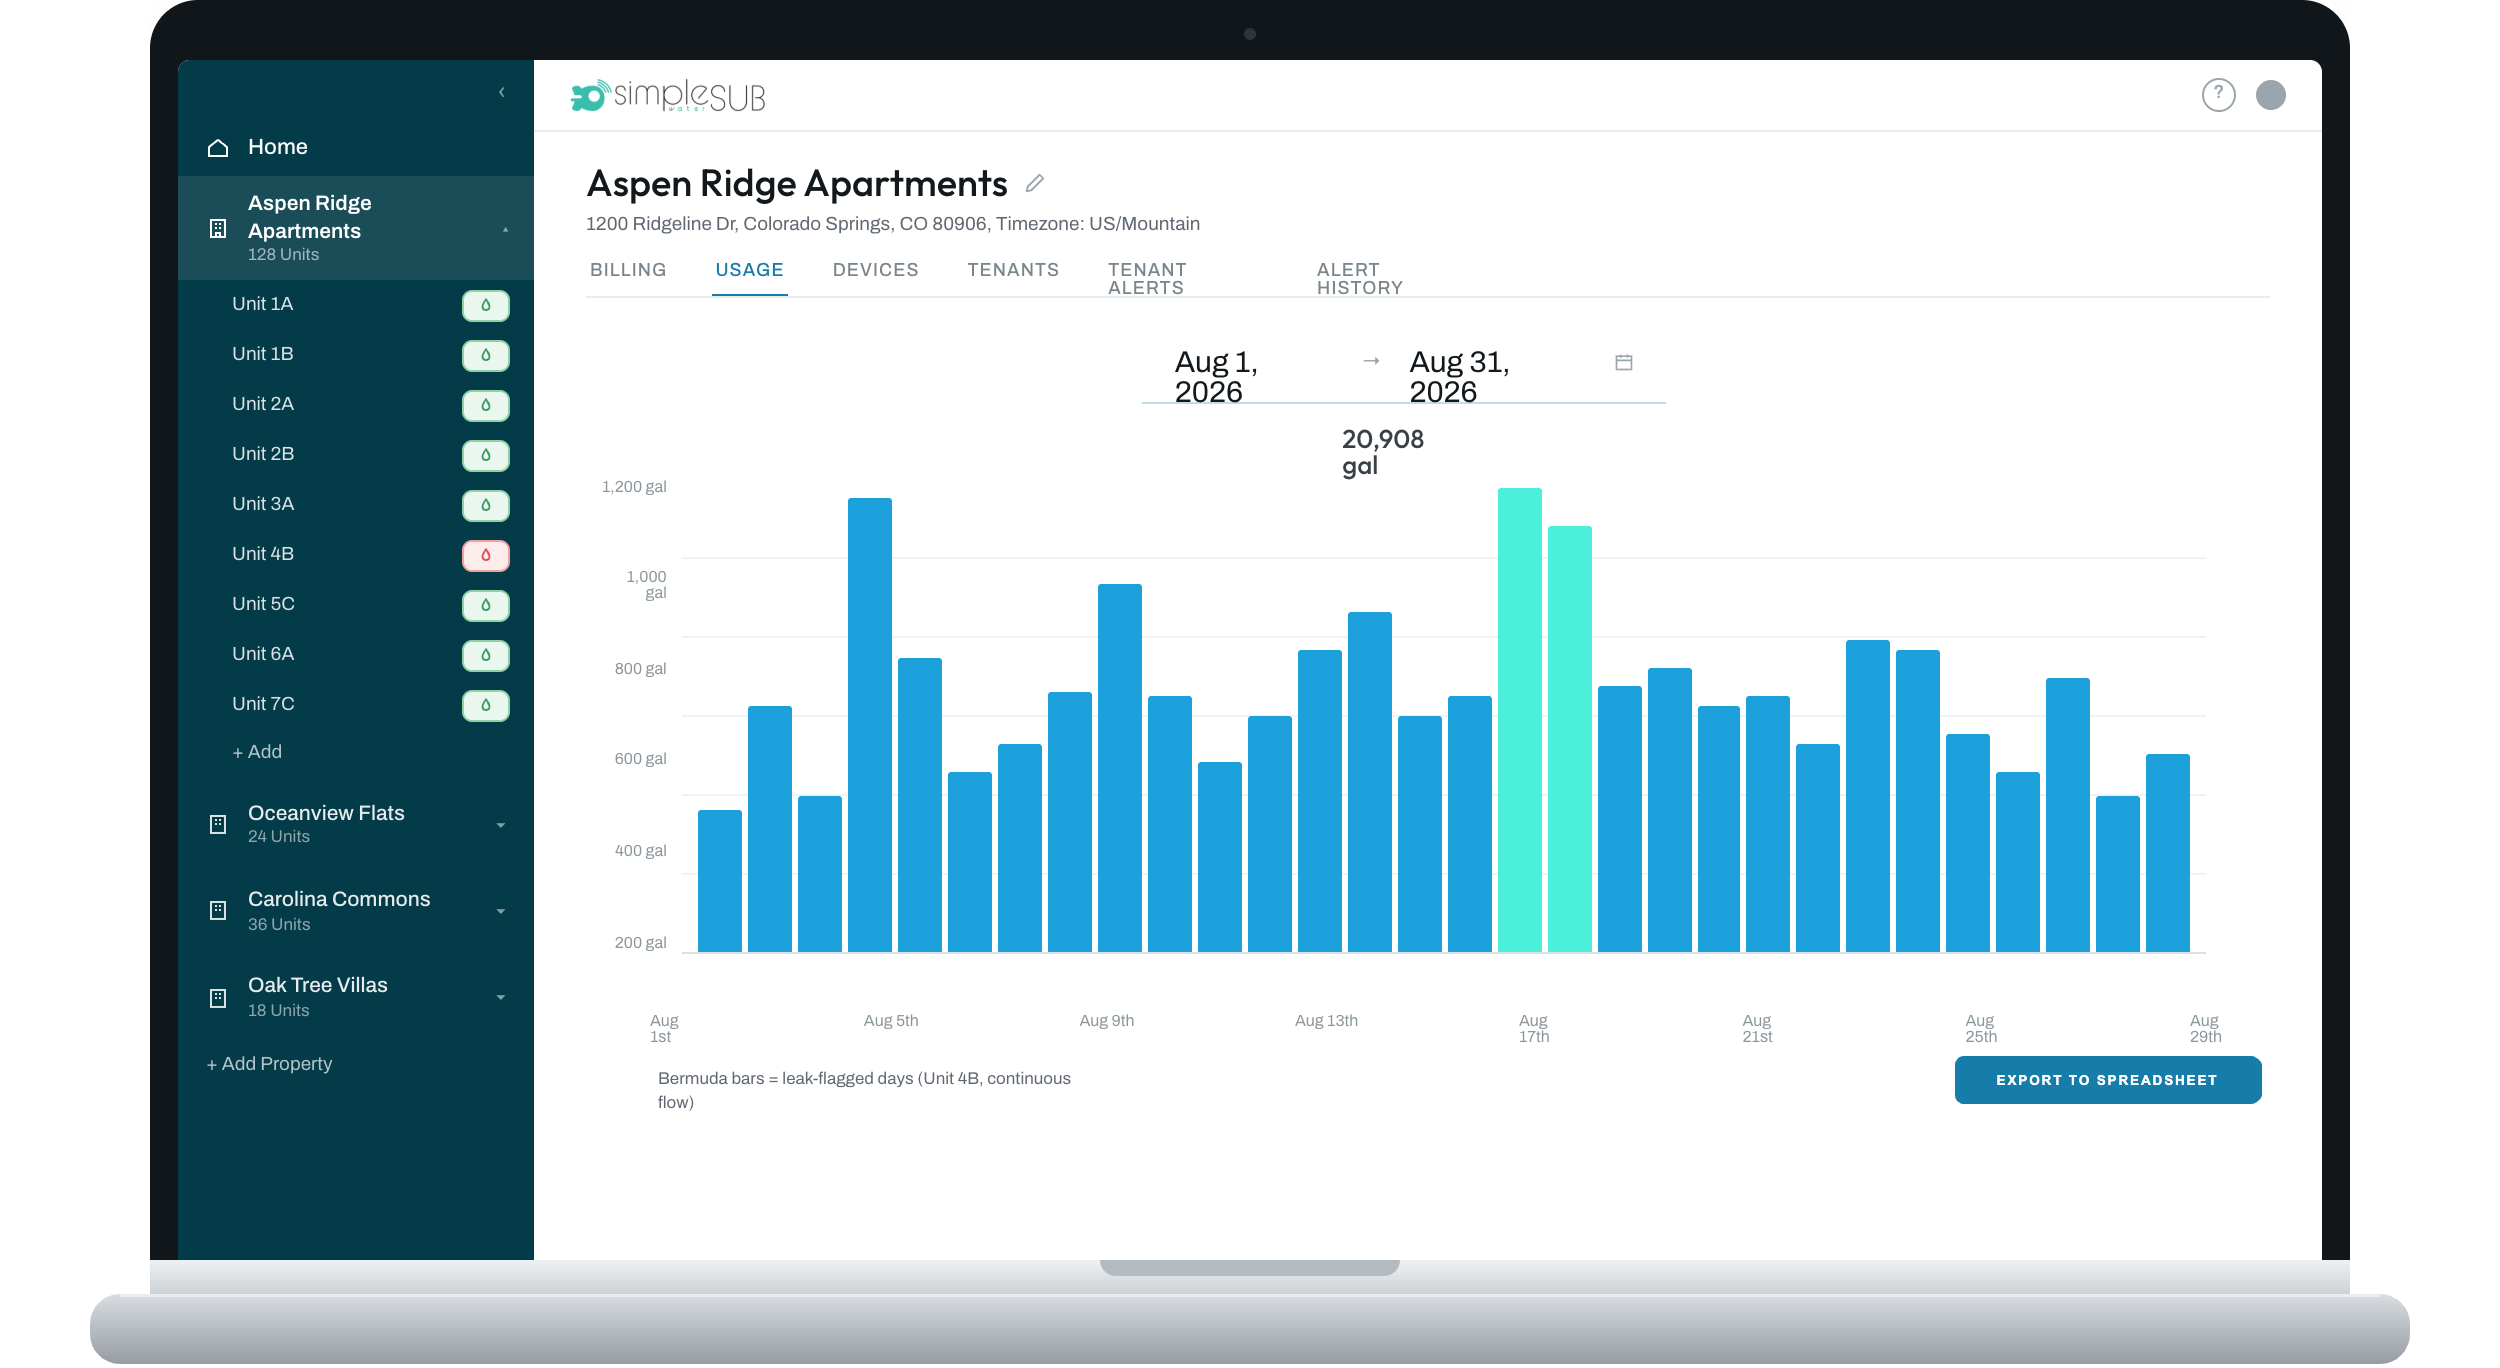Expand the Oceanview Flats dropdown arrow
This screenshot has height=1368, width=2500.
[501, 825]
